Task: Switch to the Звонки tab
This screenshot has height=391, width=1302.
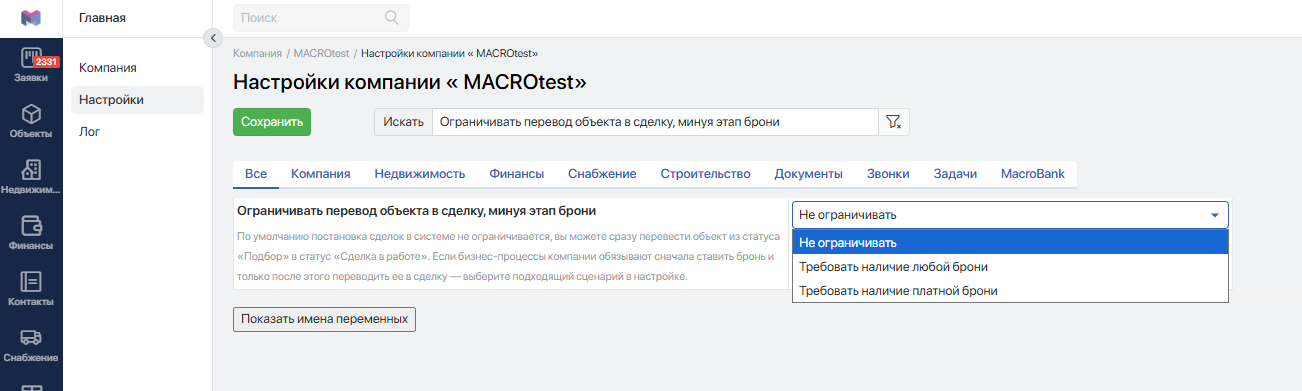Action: 888,174
